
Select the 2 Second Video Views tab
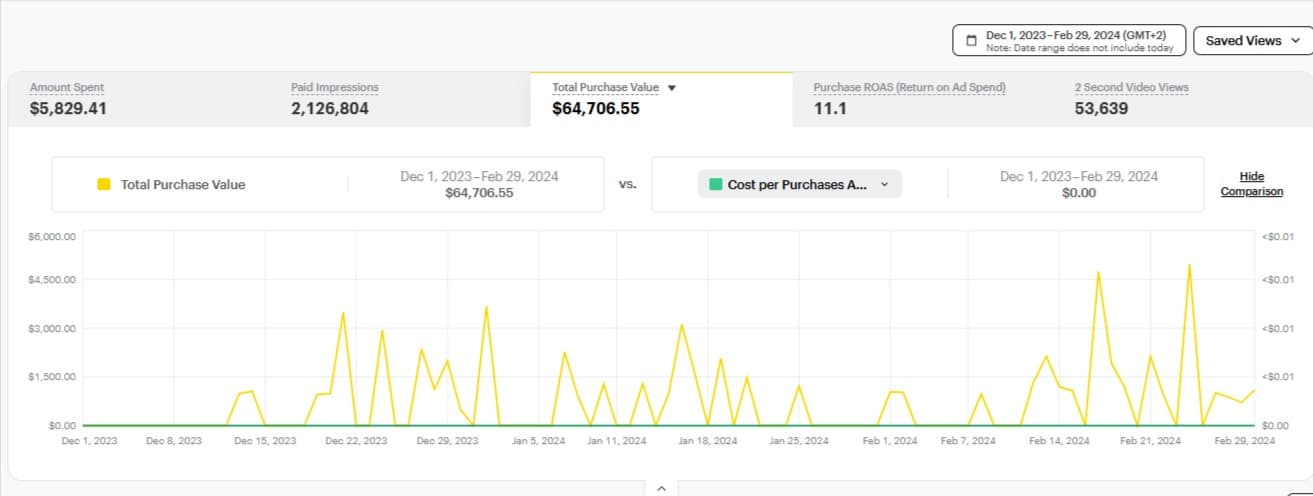point(1131,98)
